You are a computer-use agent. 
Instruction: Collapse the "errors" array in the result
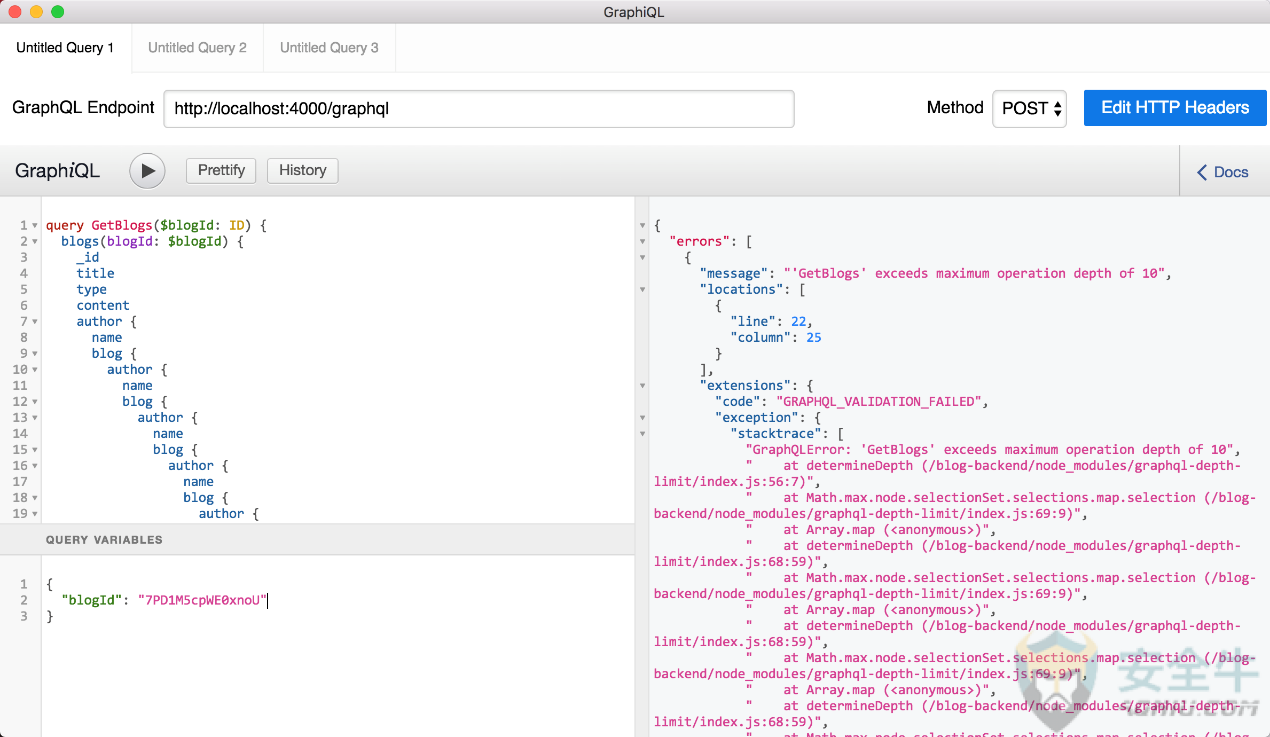coord(642,242)
